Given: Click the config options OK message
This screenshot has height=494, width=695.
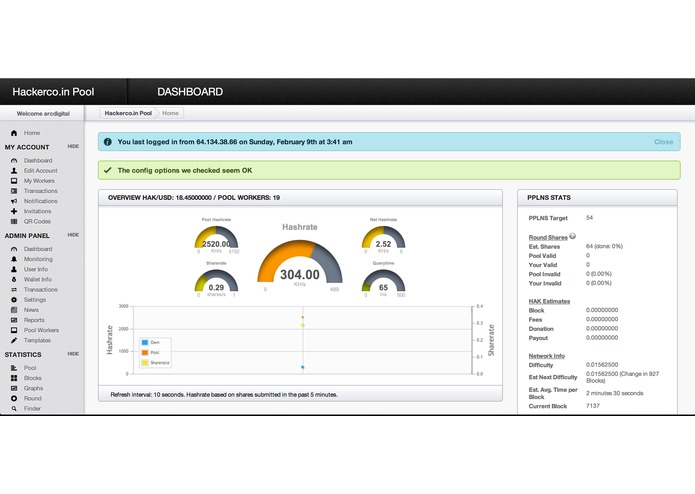Looking at the screenshot, I should (x=389, y=170).
